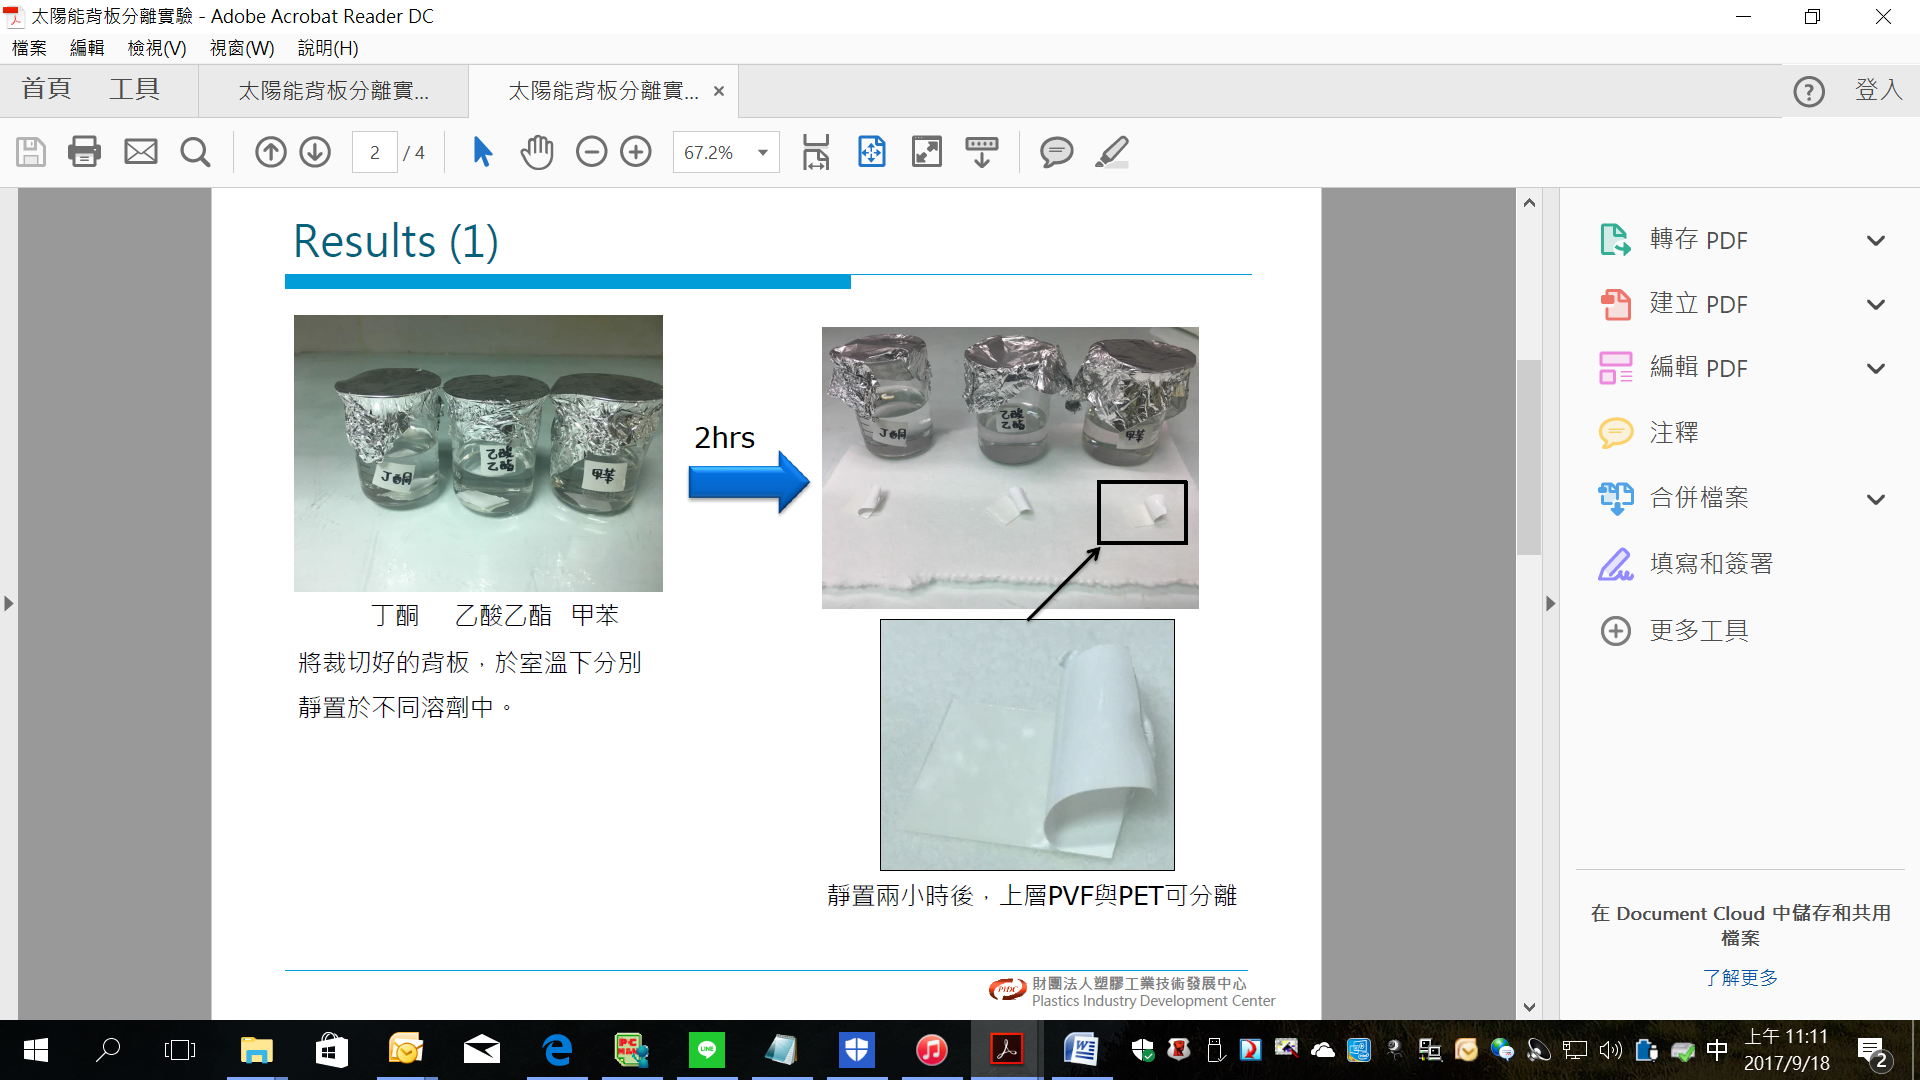
Task: Click the 登入 sign-in button
Action: (1878, 90)
